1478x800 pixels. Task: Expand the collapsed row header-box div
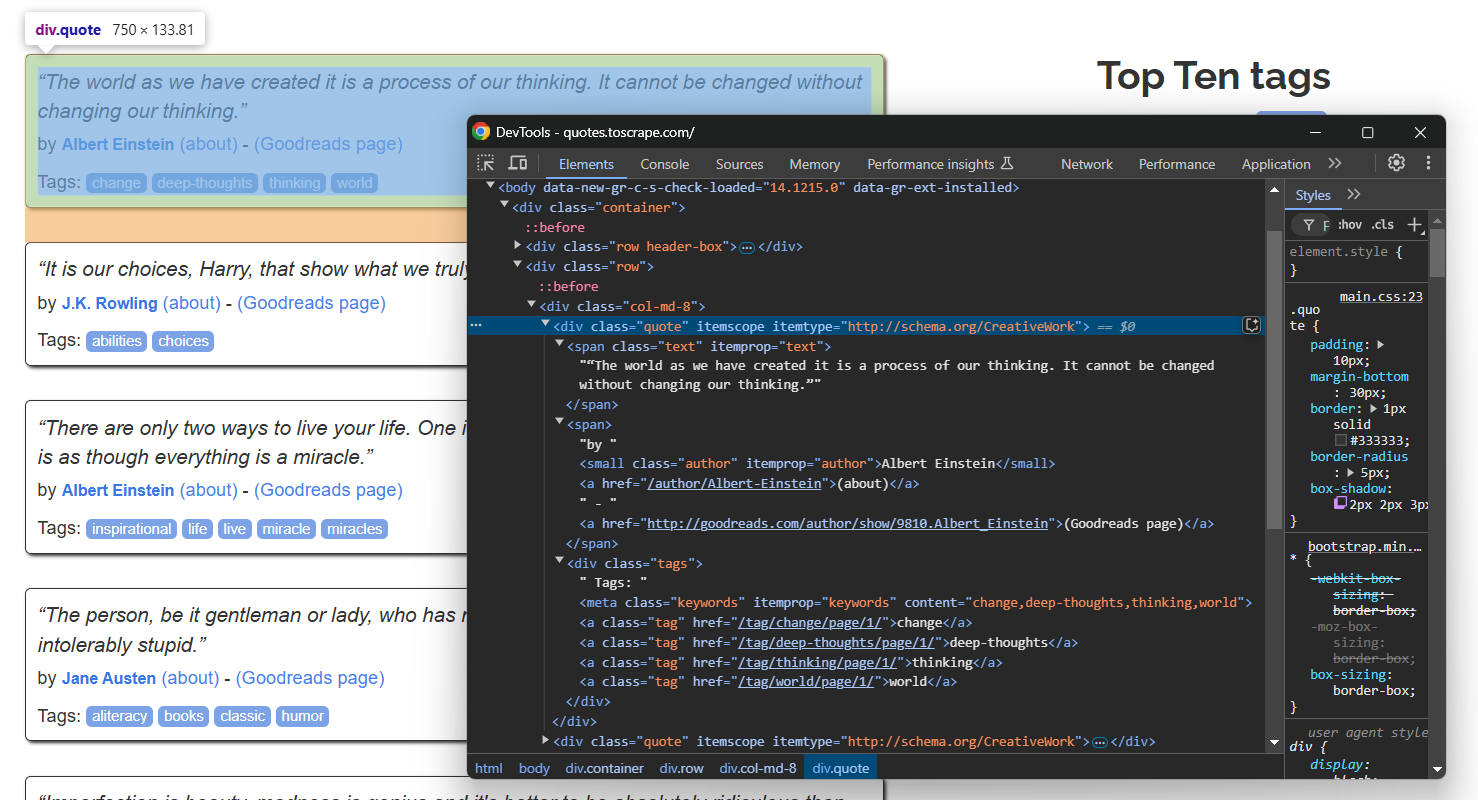(x=518, y=246)
